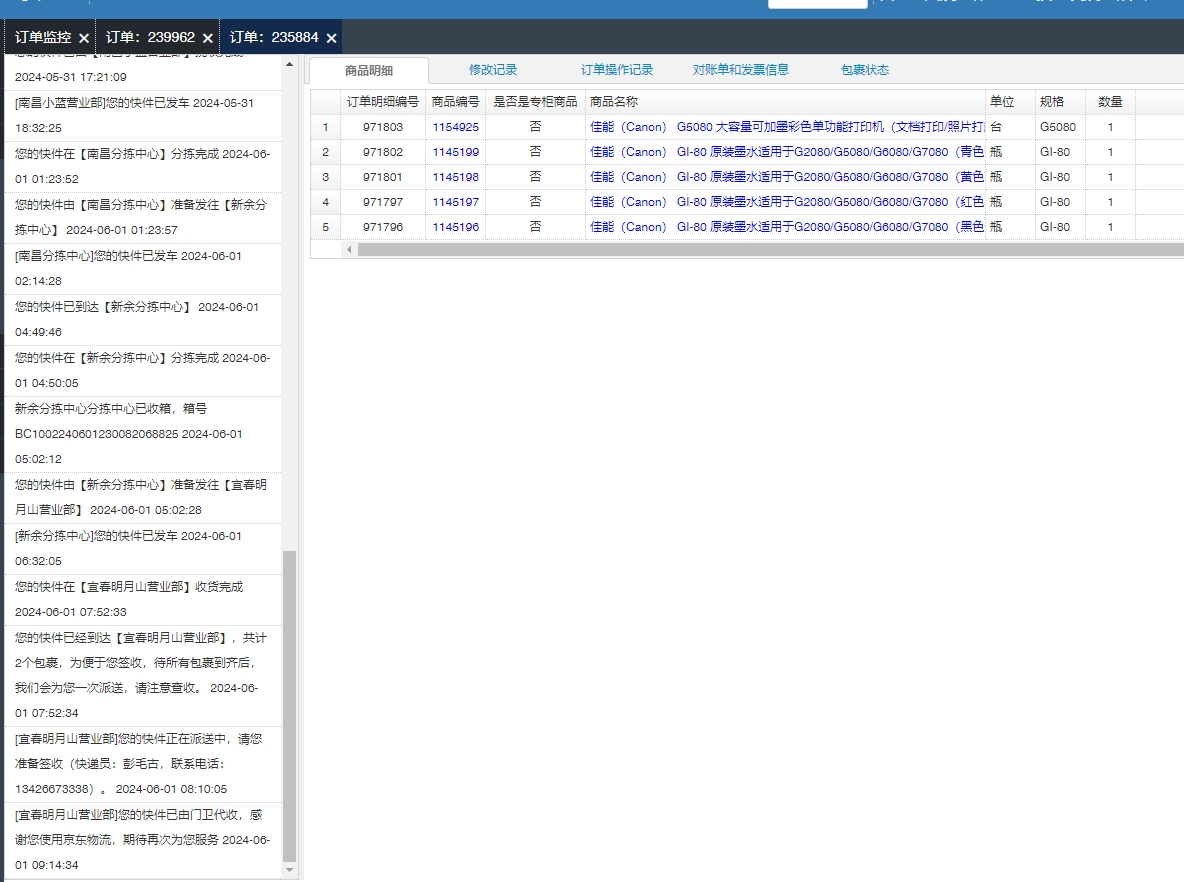Click the product table horizontal scrollbar thumb
This screenshot has height=882, width=1184.
771,249
